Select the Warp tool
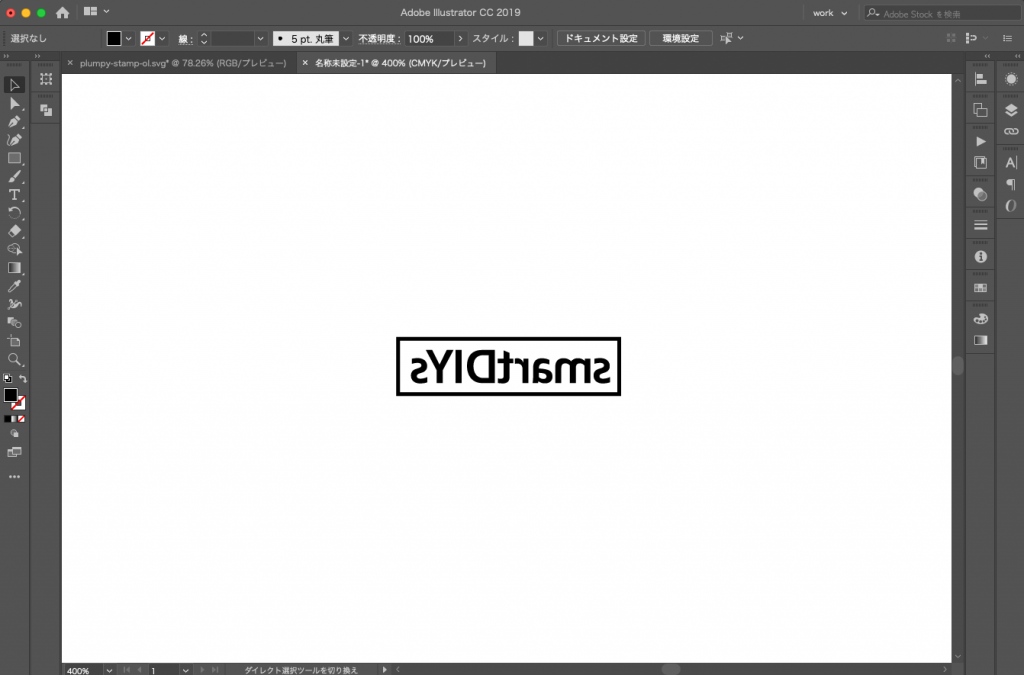Screen dimensions: 1024x675 click(14, 304)
